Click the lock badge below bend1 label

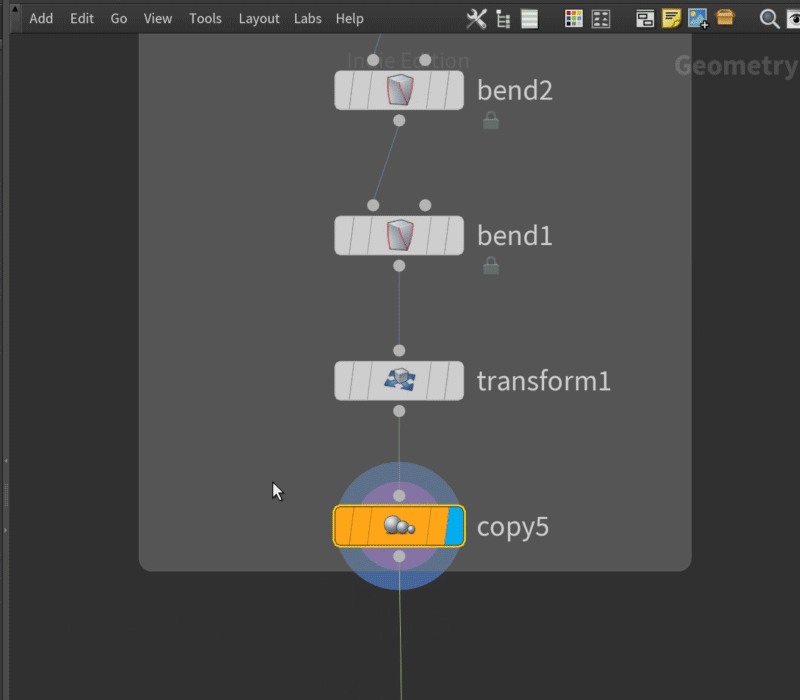click(x=491, y=266)
